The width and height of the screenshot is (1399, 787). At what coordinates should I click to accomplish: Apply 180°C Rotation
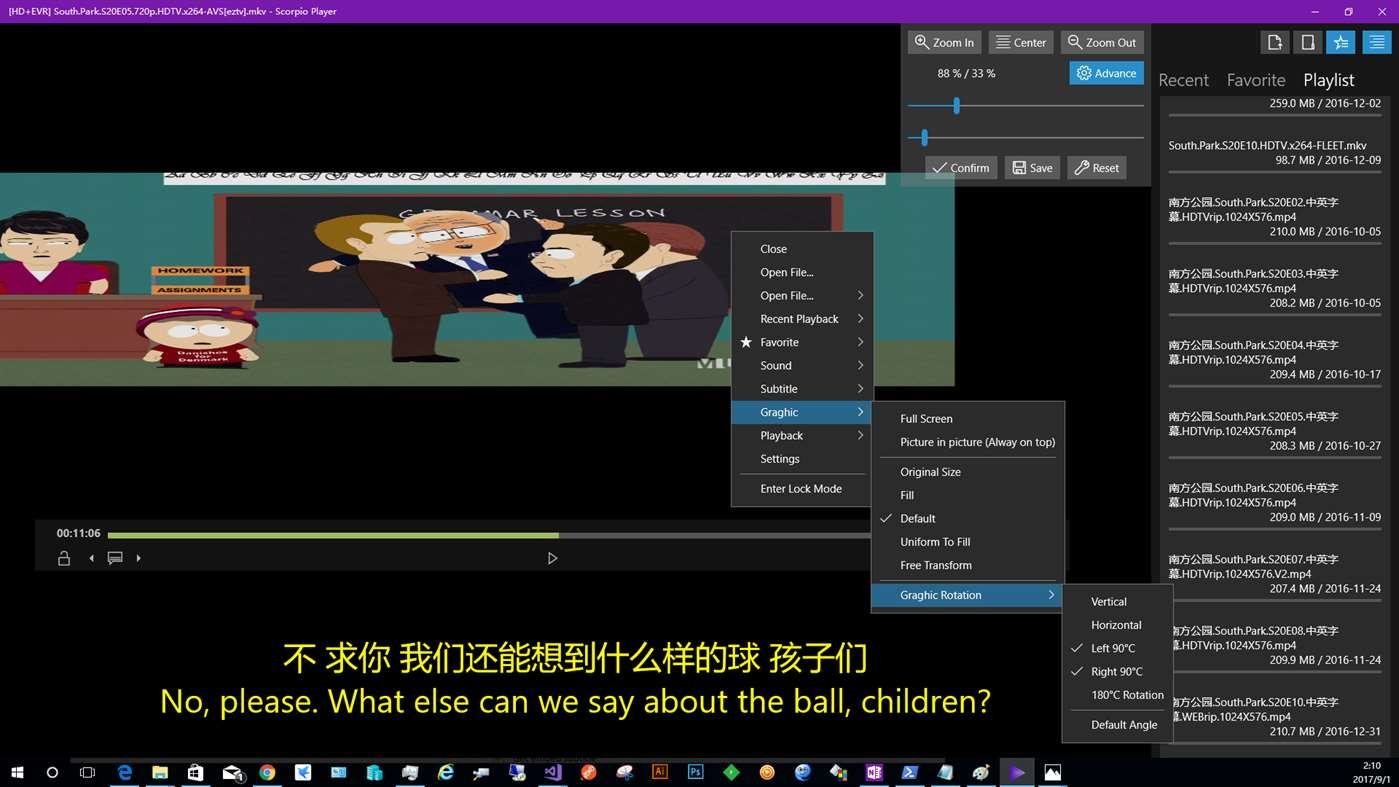1117,695
